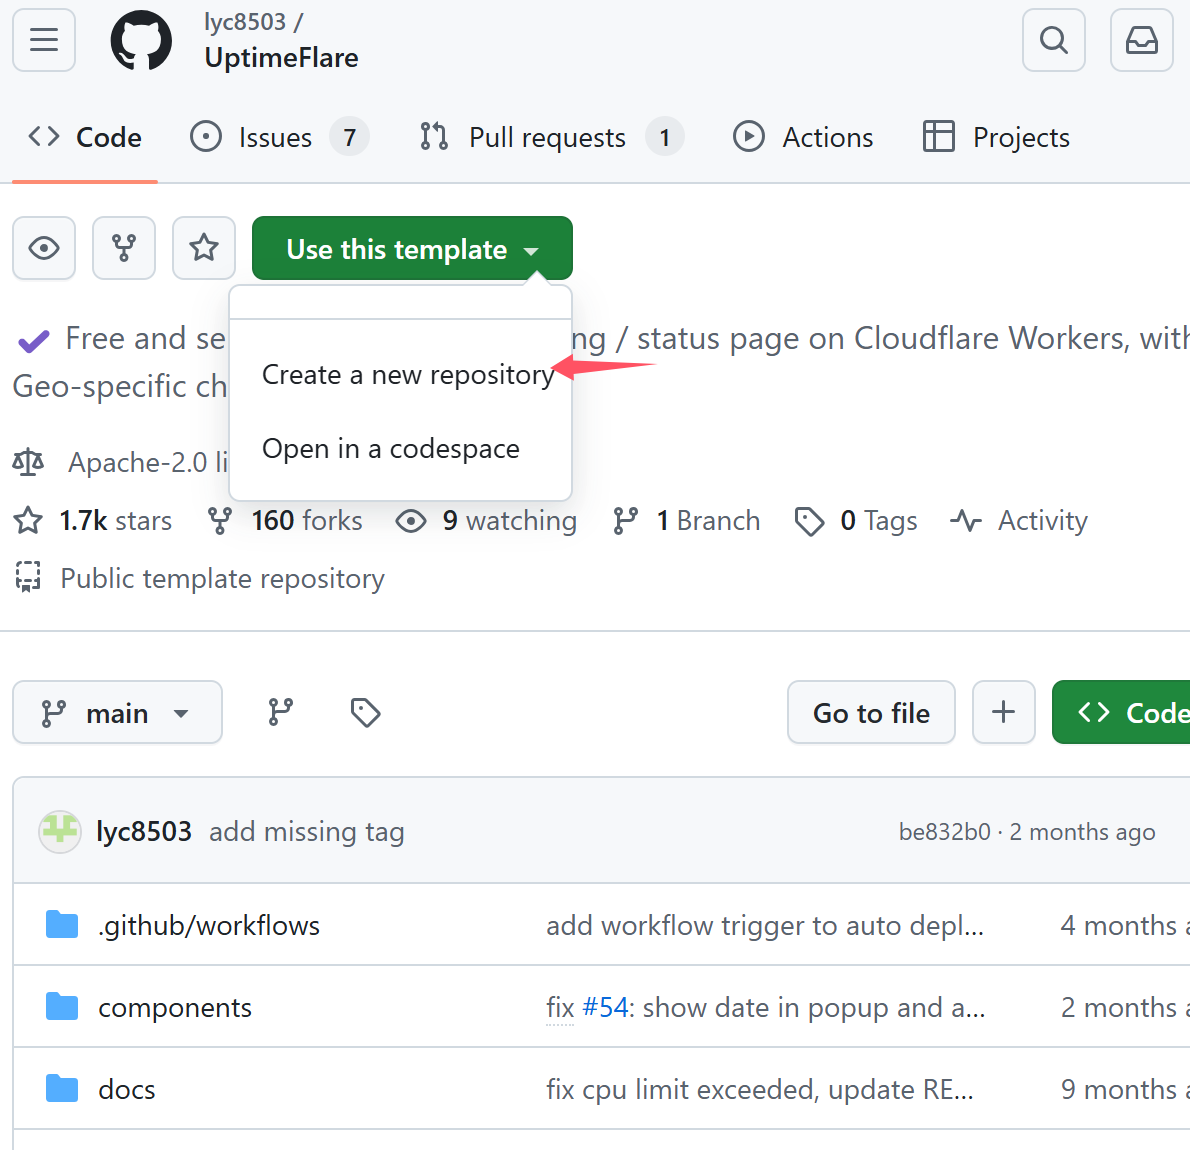Click the Projects table icon
1190x1150 pixels.
point(939,137)
